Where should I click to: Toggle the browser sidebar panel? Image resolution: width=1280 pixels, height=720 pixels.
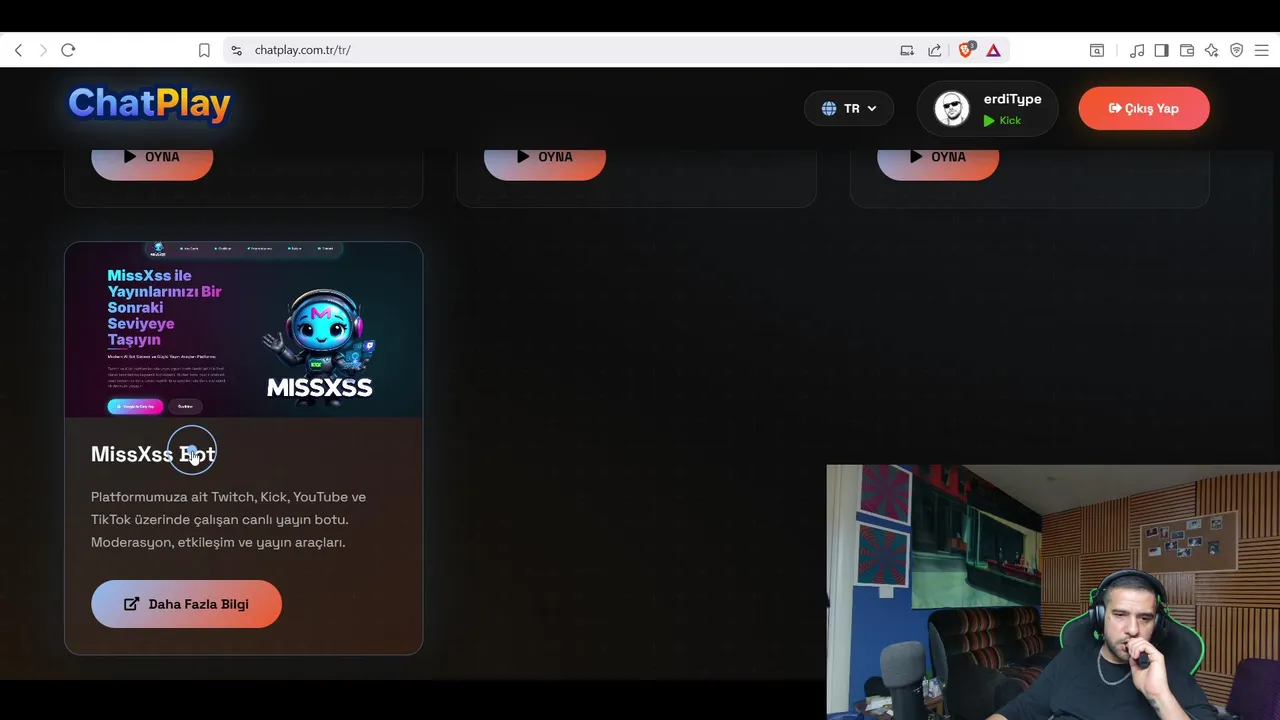coord(1161,50)
